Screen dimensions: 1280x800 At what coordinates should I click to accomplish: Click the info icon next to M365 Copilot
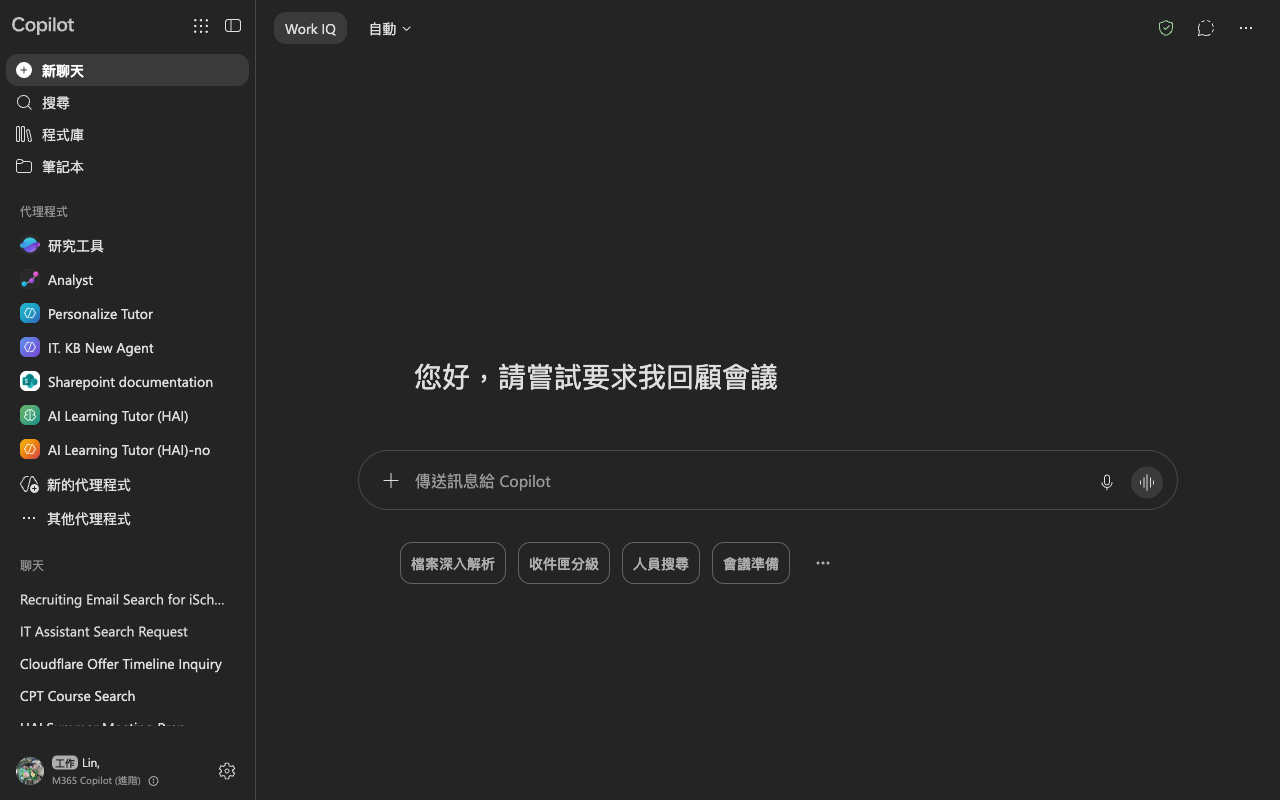153,781
